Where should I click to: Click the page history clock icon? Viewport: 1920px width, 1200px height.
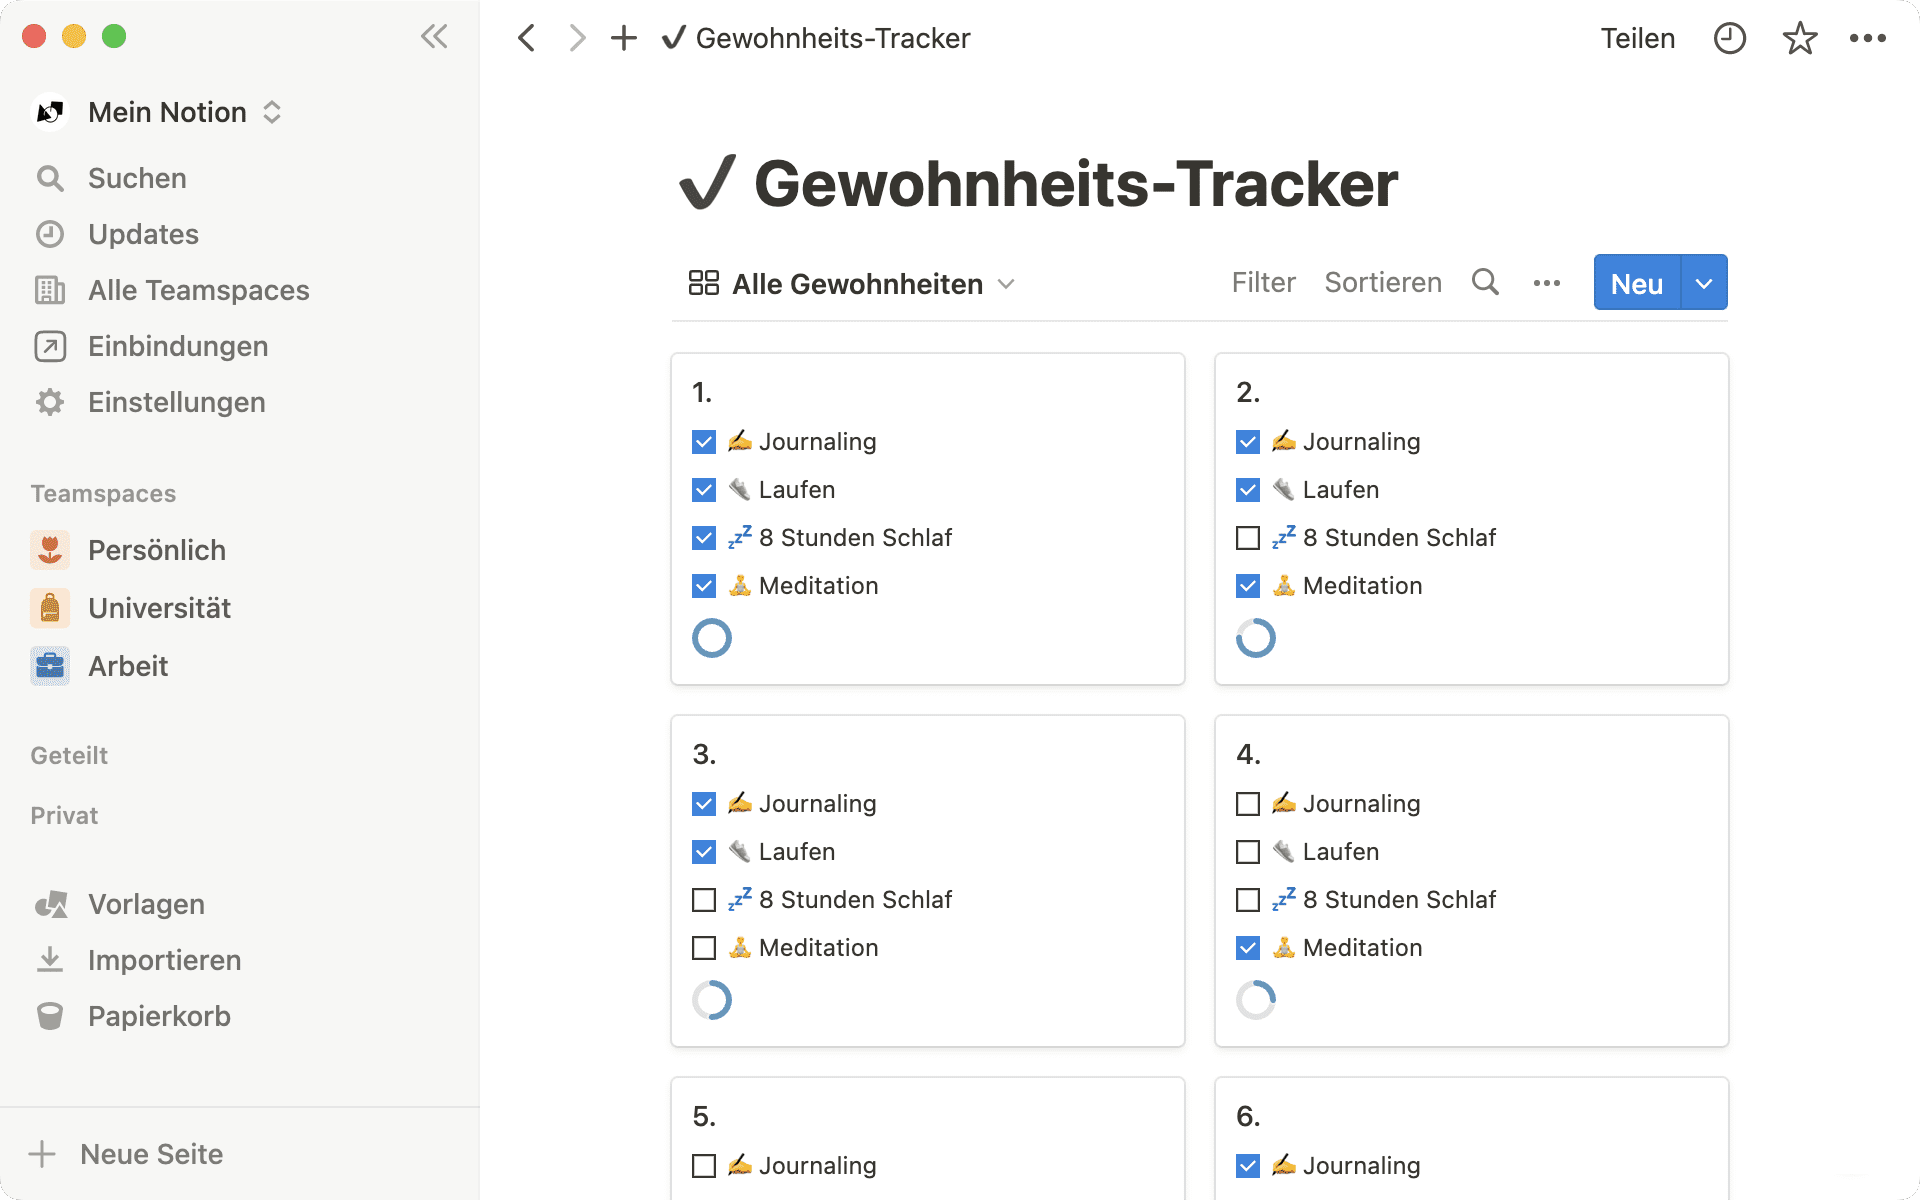[x=1729, y=38]
